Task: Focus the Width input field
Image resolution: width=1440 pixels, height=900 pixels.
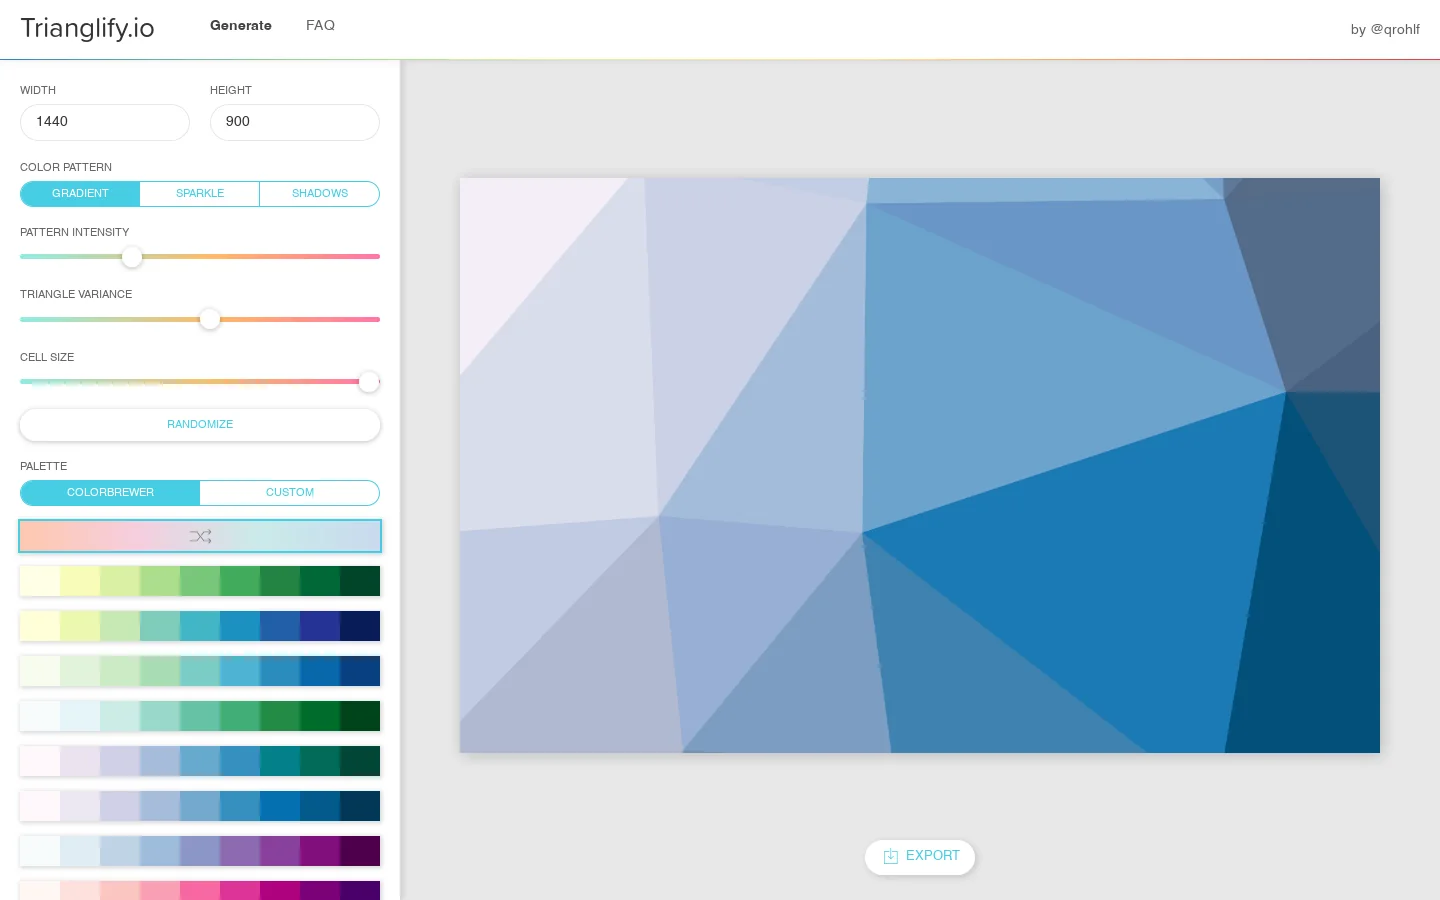Action: pos(105,122)
